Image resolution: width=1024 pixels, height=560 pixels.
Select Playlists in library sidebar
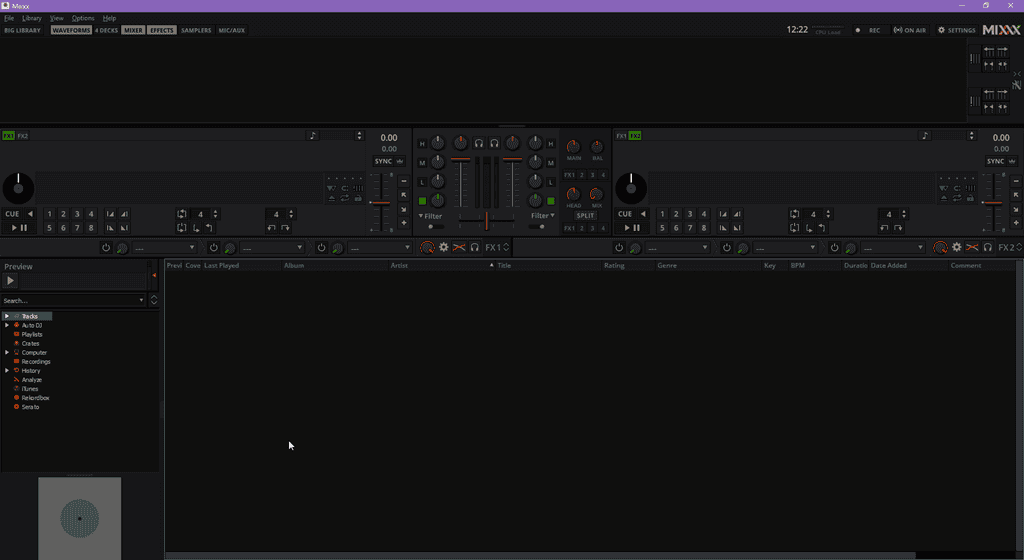click(x=31, y=334)
